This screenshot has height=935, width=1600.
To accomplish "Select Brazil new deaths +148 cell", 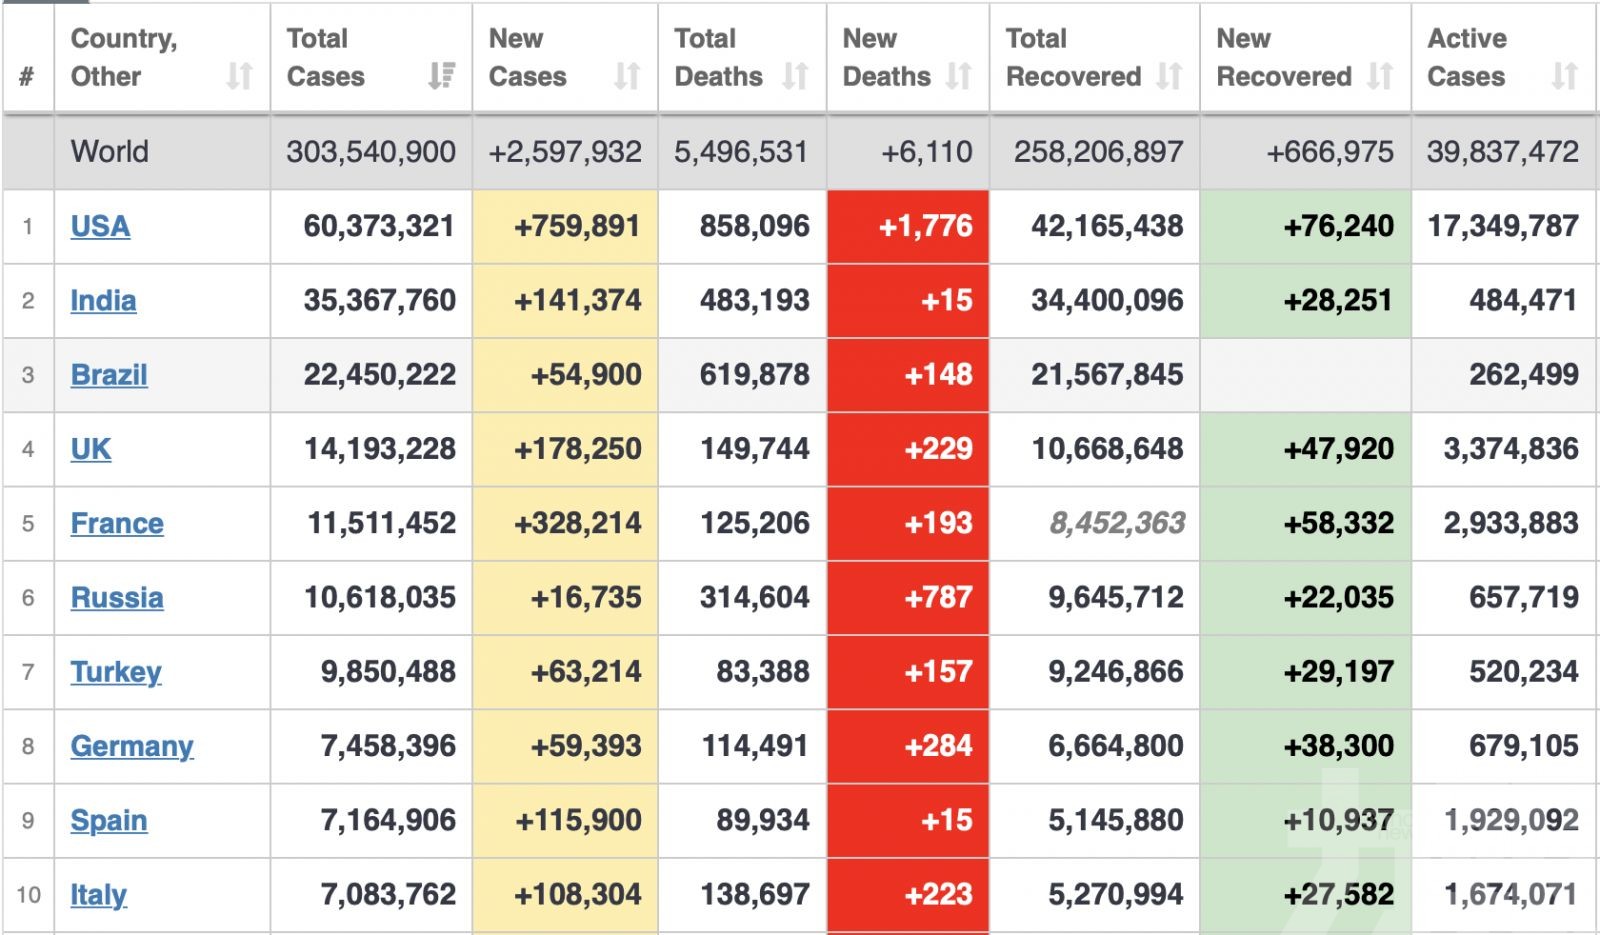I will pos(908,375).
